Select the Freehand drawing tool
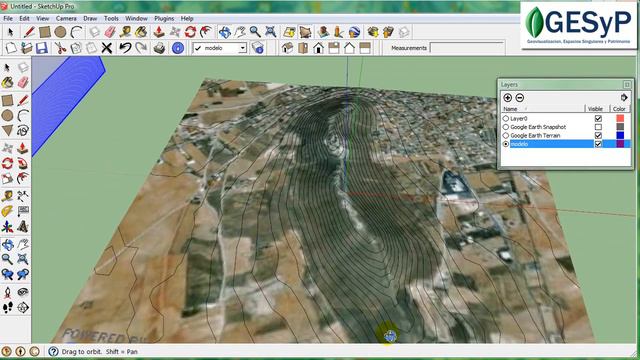 (x=23, y=131)
